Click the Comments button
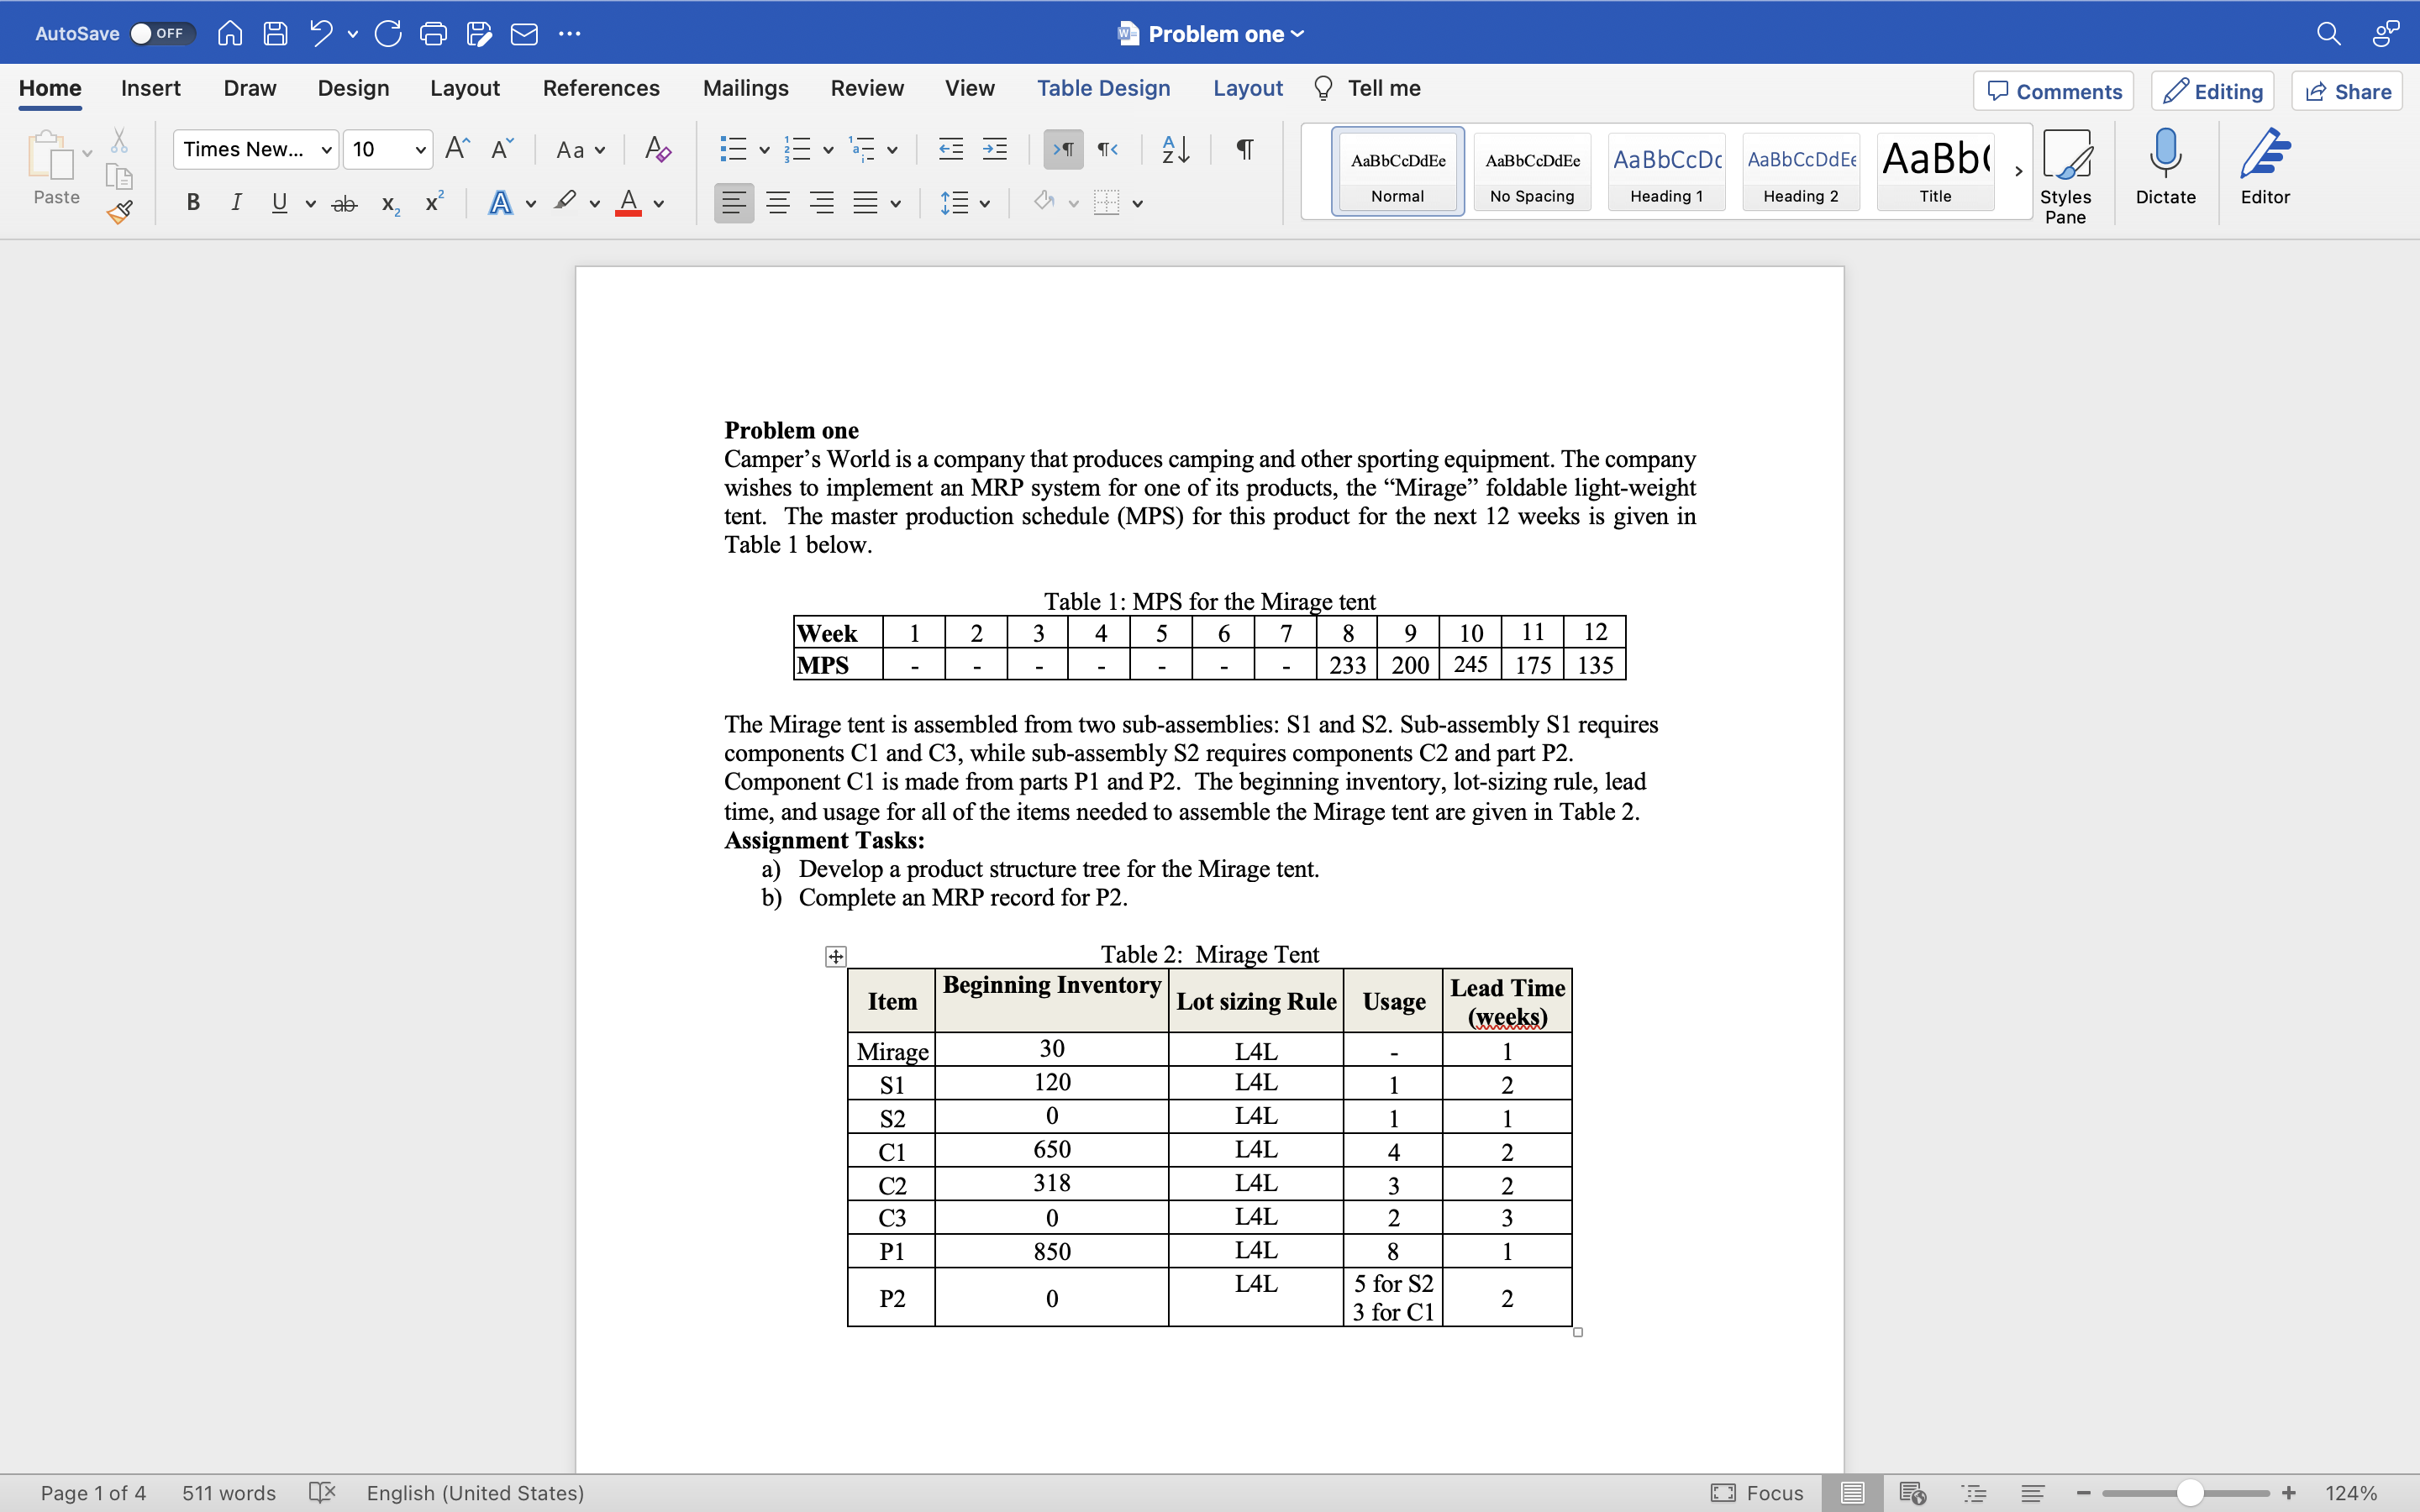The width and height of the screenshot is (2420, 1512). (2053, 91)
